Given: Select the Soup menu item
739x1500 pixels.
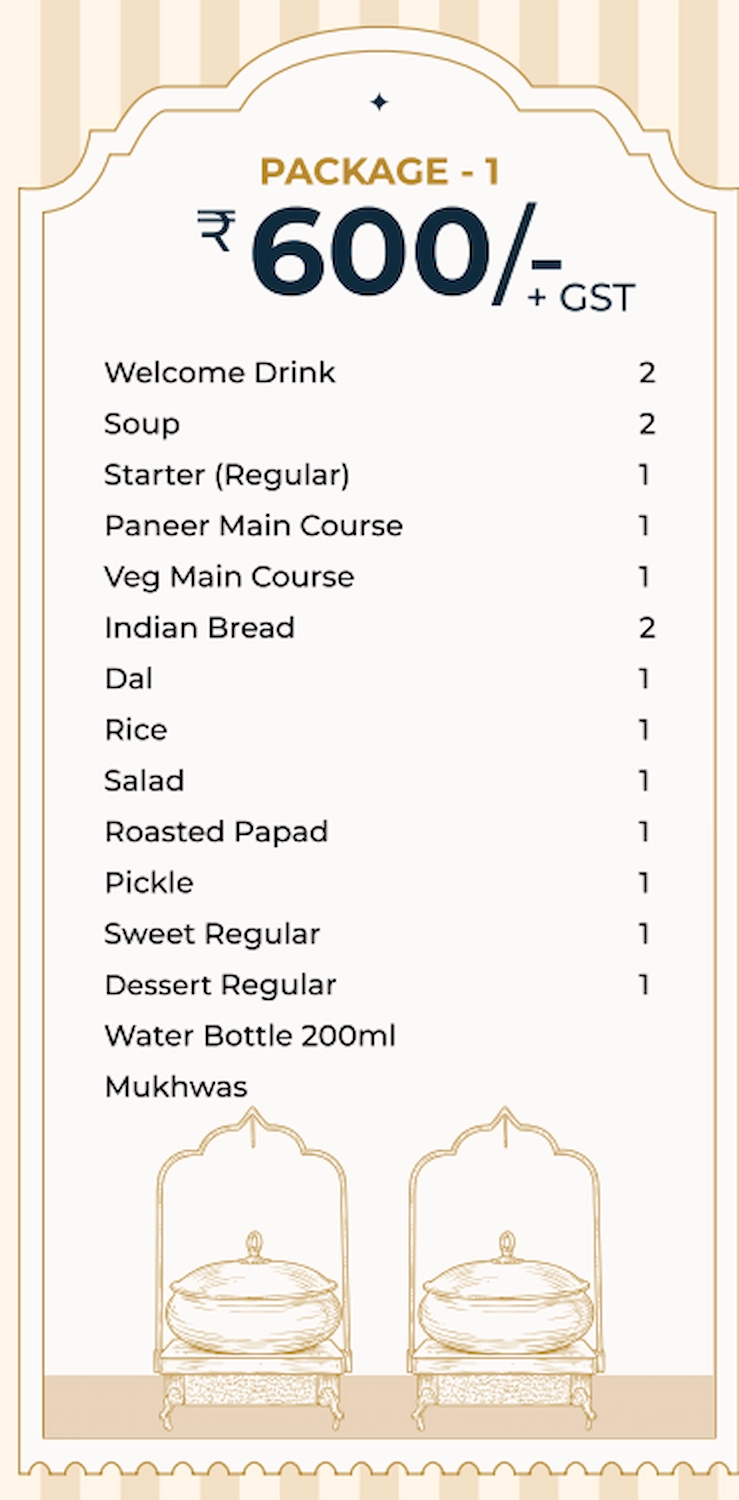Looking at the screenshot, I should pyautogui.click(x=142, y=425).
